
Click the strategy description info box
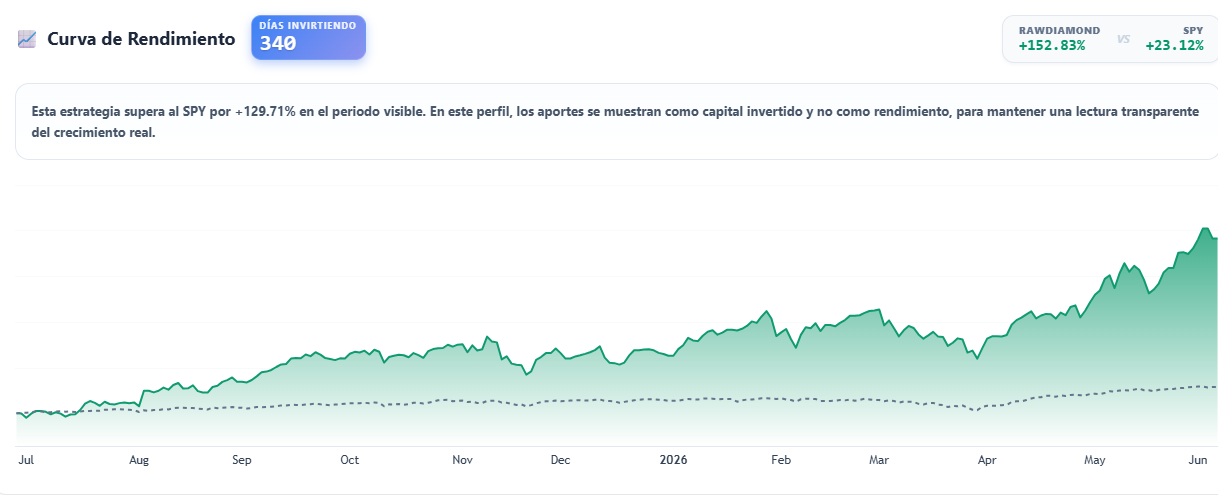(616, 122)
